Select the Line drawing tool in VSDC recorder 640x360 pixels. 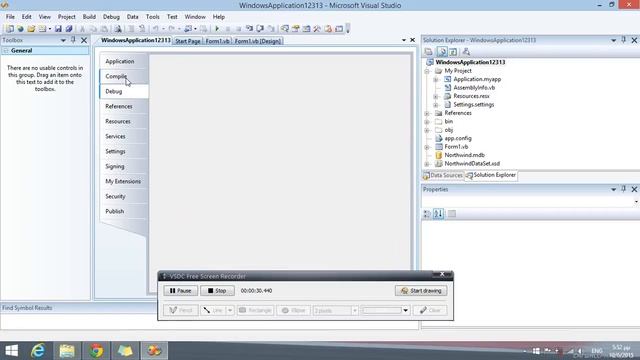tap(213, 310)
